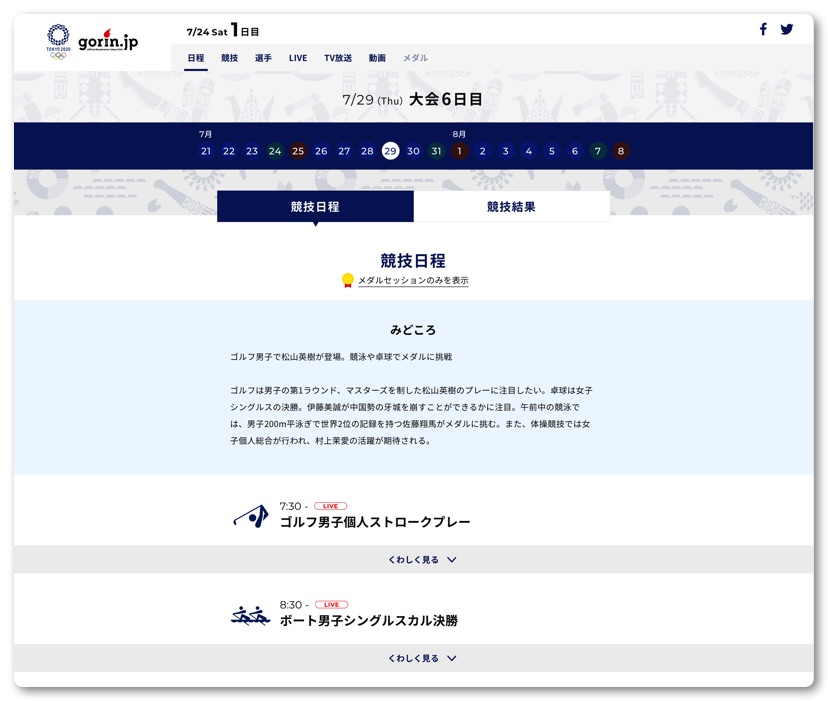Screen dimensions: 828x701
Task: Click the rowing sport pictogram
Action: tap(250, 615)
